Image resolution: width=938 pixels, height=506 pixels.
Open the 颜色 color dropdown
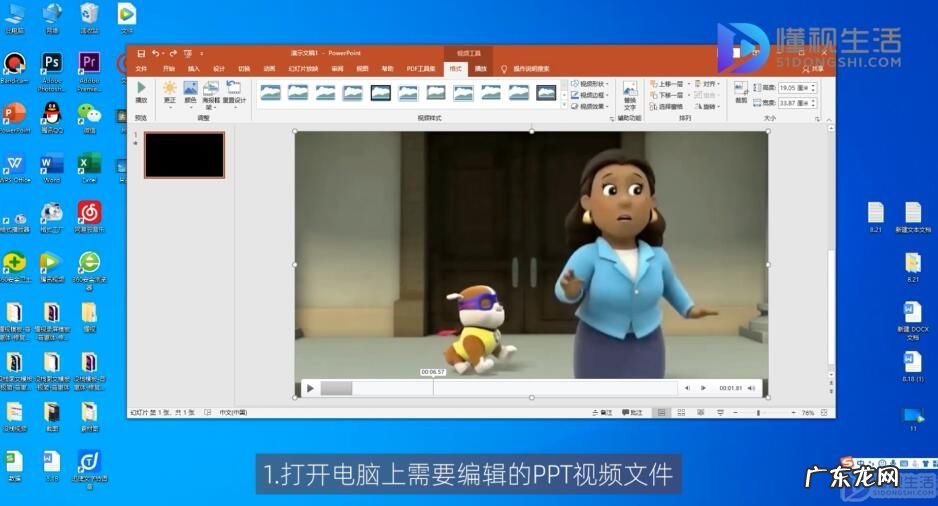190,93
